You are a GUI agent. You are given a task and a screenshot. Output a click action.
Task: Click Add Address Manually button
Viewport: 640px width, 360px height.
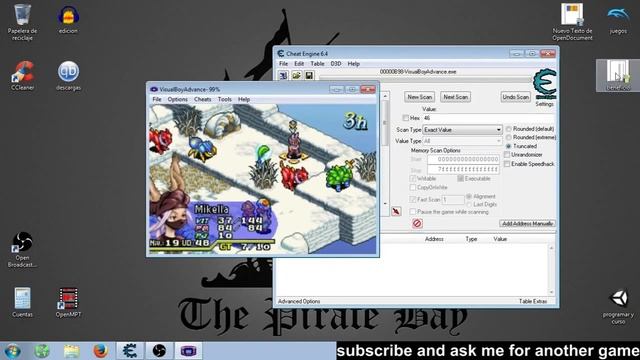coord(527,223)
